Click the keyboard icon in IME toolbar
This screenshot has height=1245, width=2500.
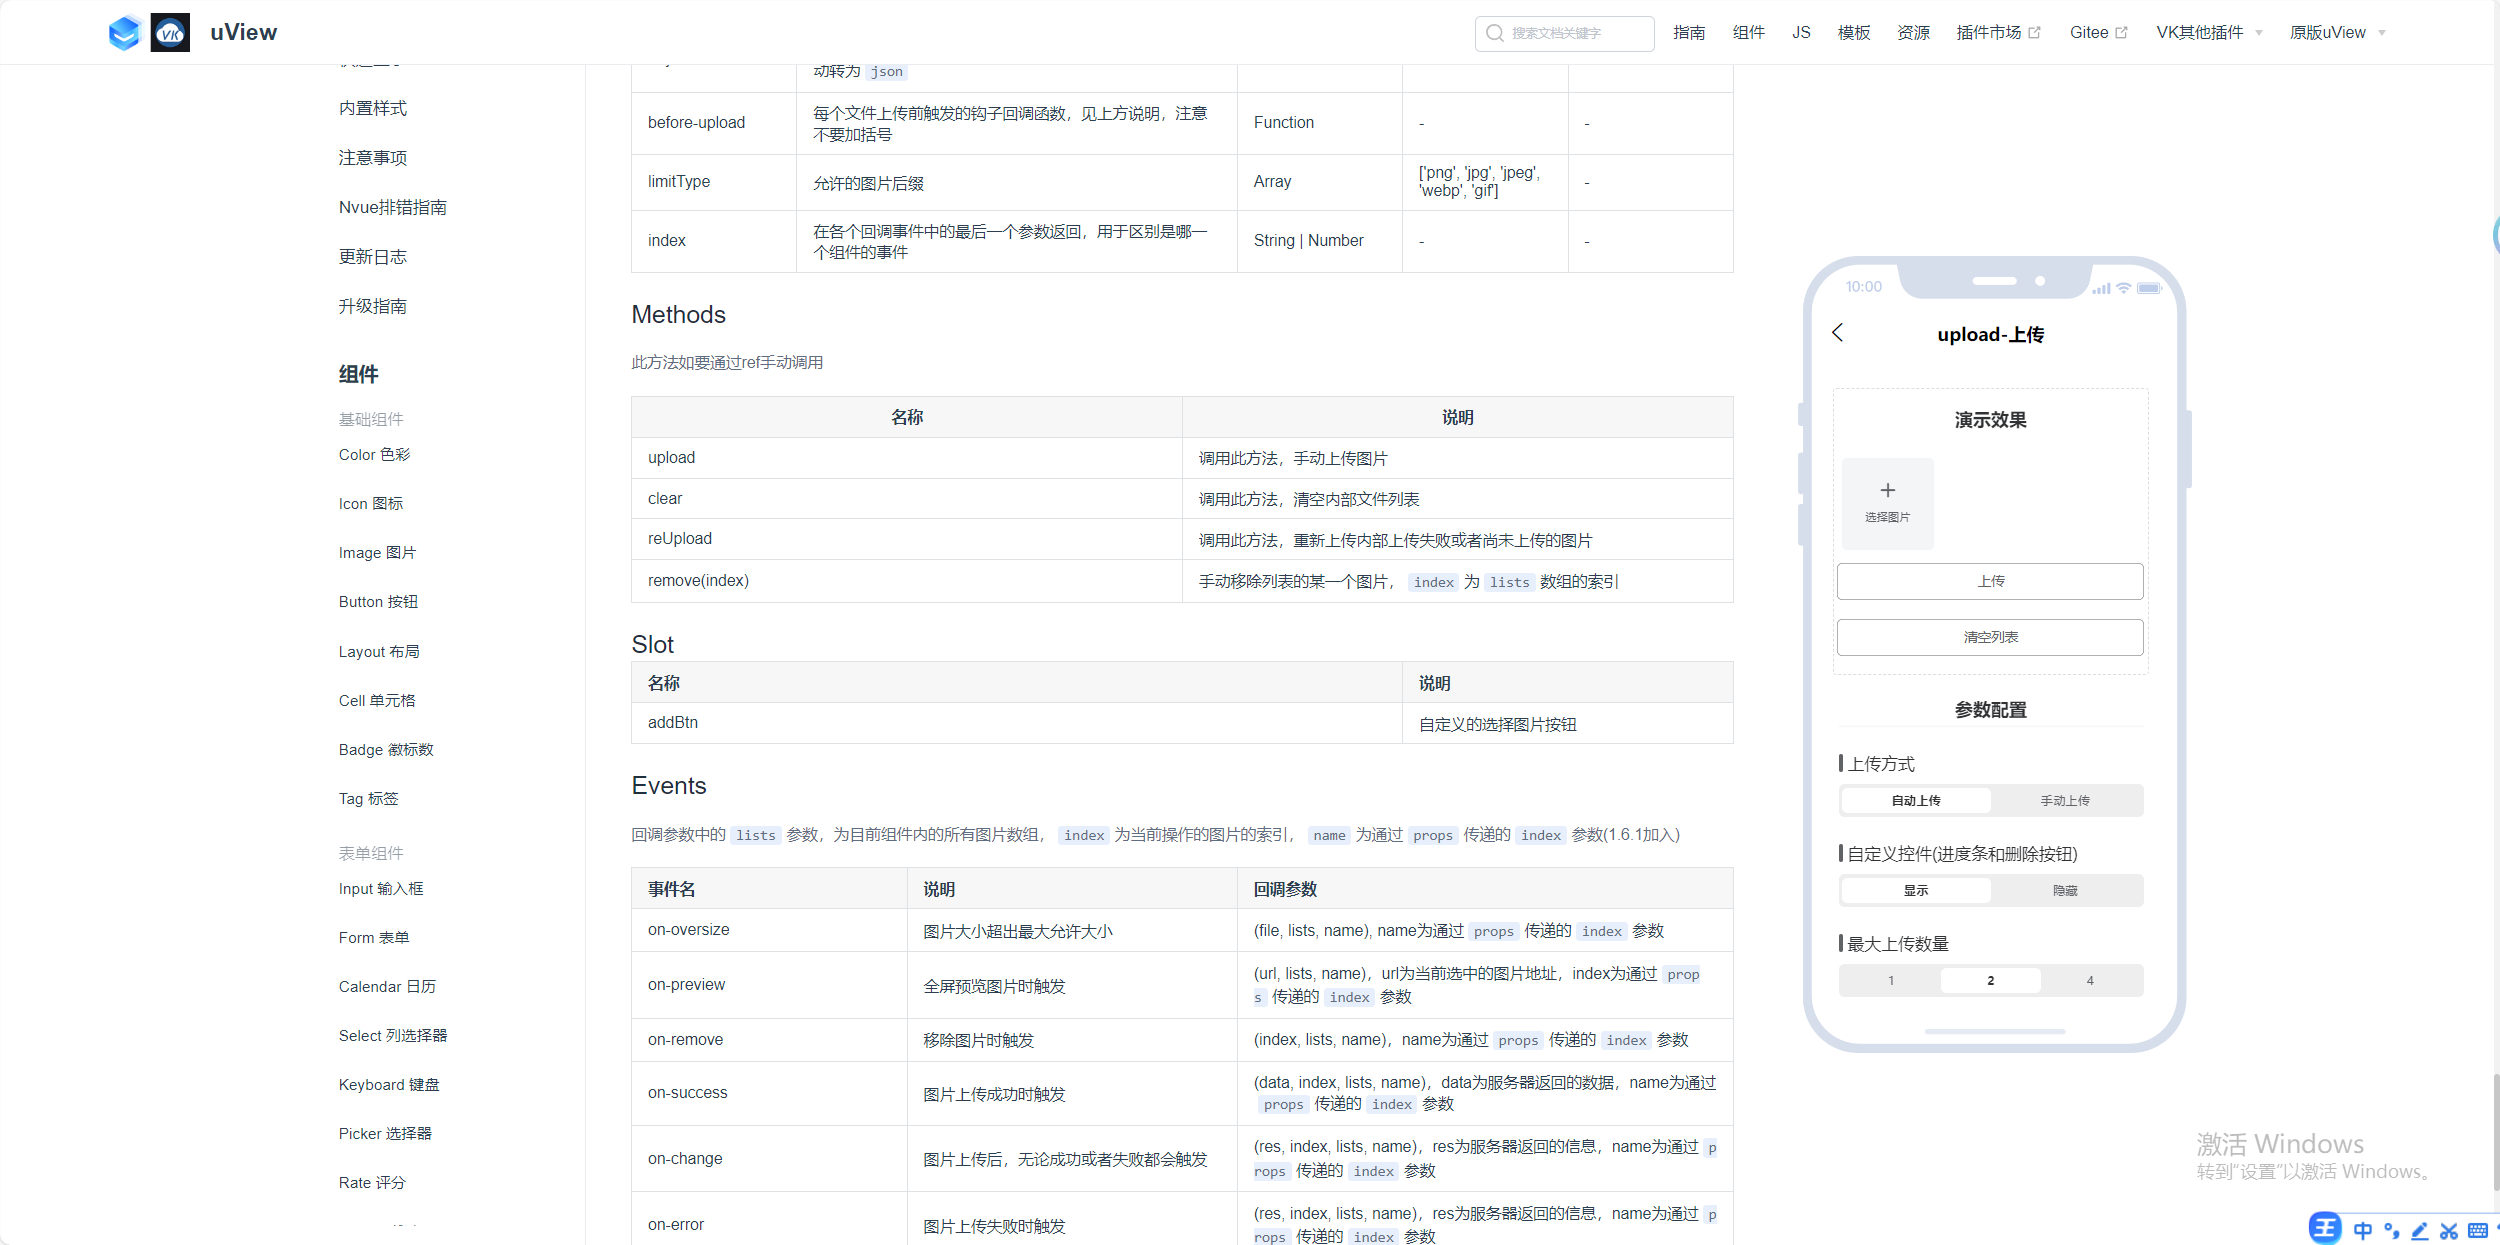point(2477,1231)
